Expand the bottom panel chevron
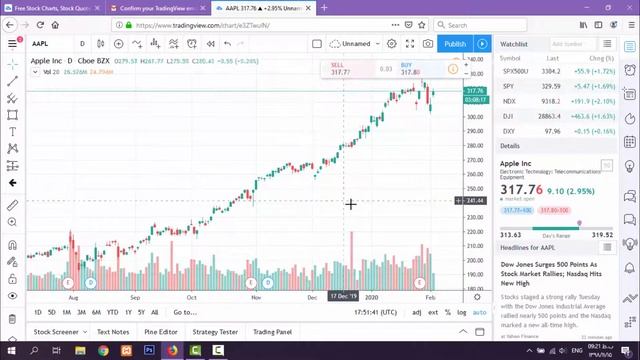This screenshot has width=640, height=360. pos(463,331)
